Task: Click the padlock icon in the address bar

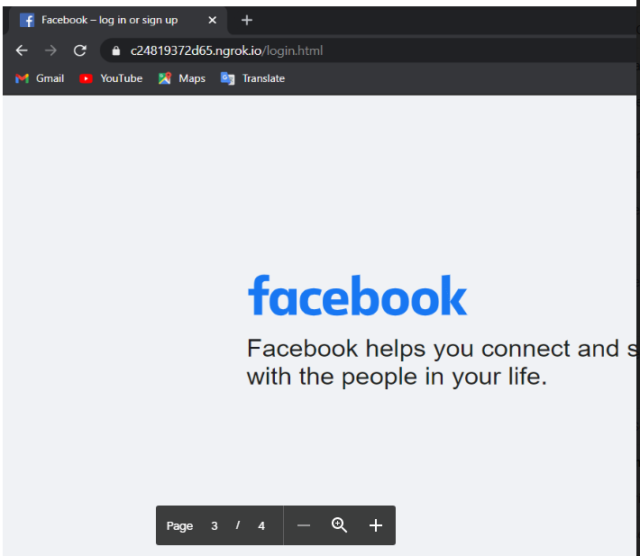Action: (x=116, y=51)
